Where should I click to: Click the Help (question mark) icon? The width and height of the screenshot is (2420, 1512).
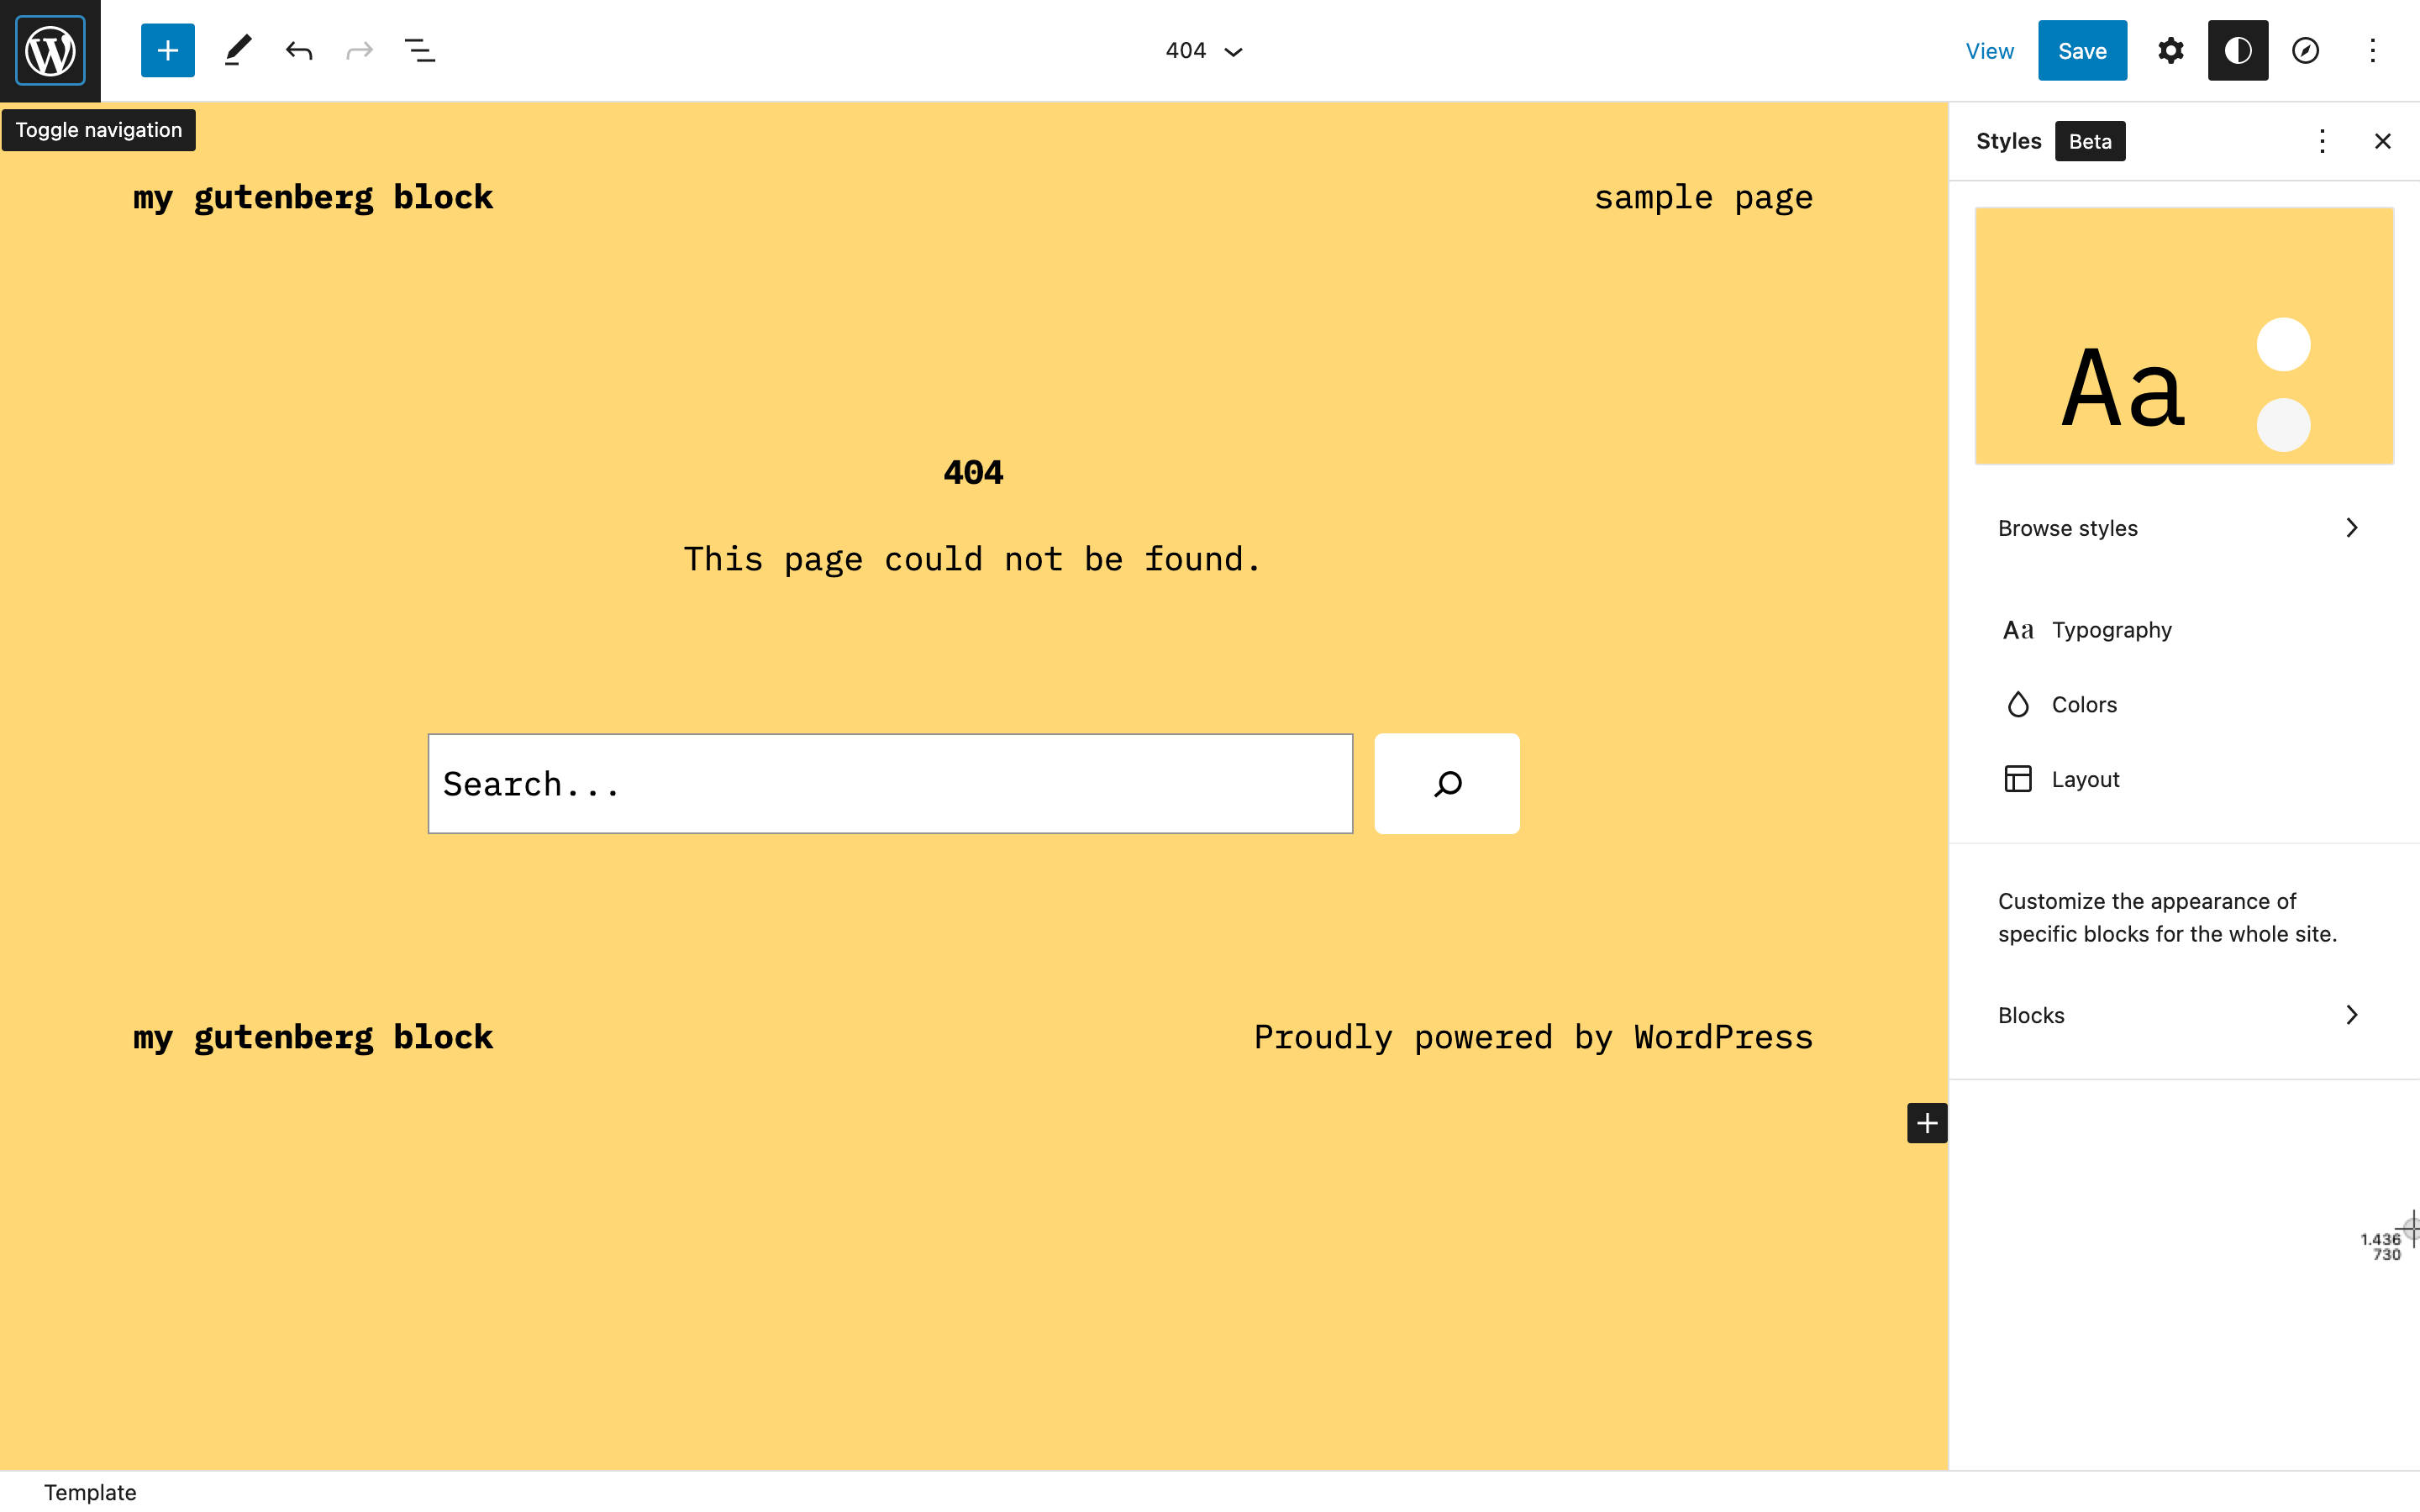pos(2305,50)
